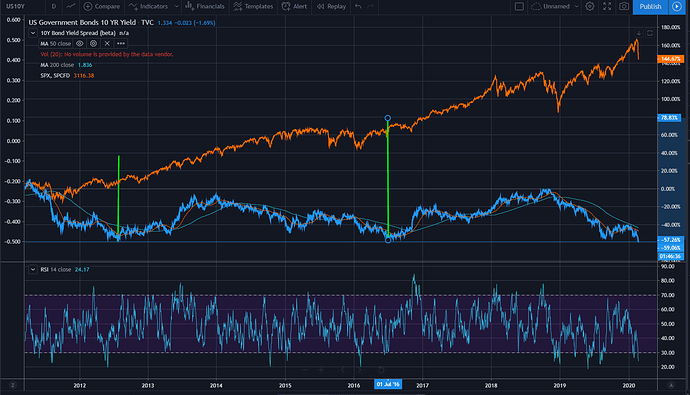
Task: Take a chart snapshot with camera icon
Action: click(x=624, y=6)
